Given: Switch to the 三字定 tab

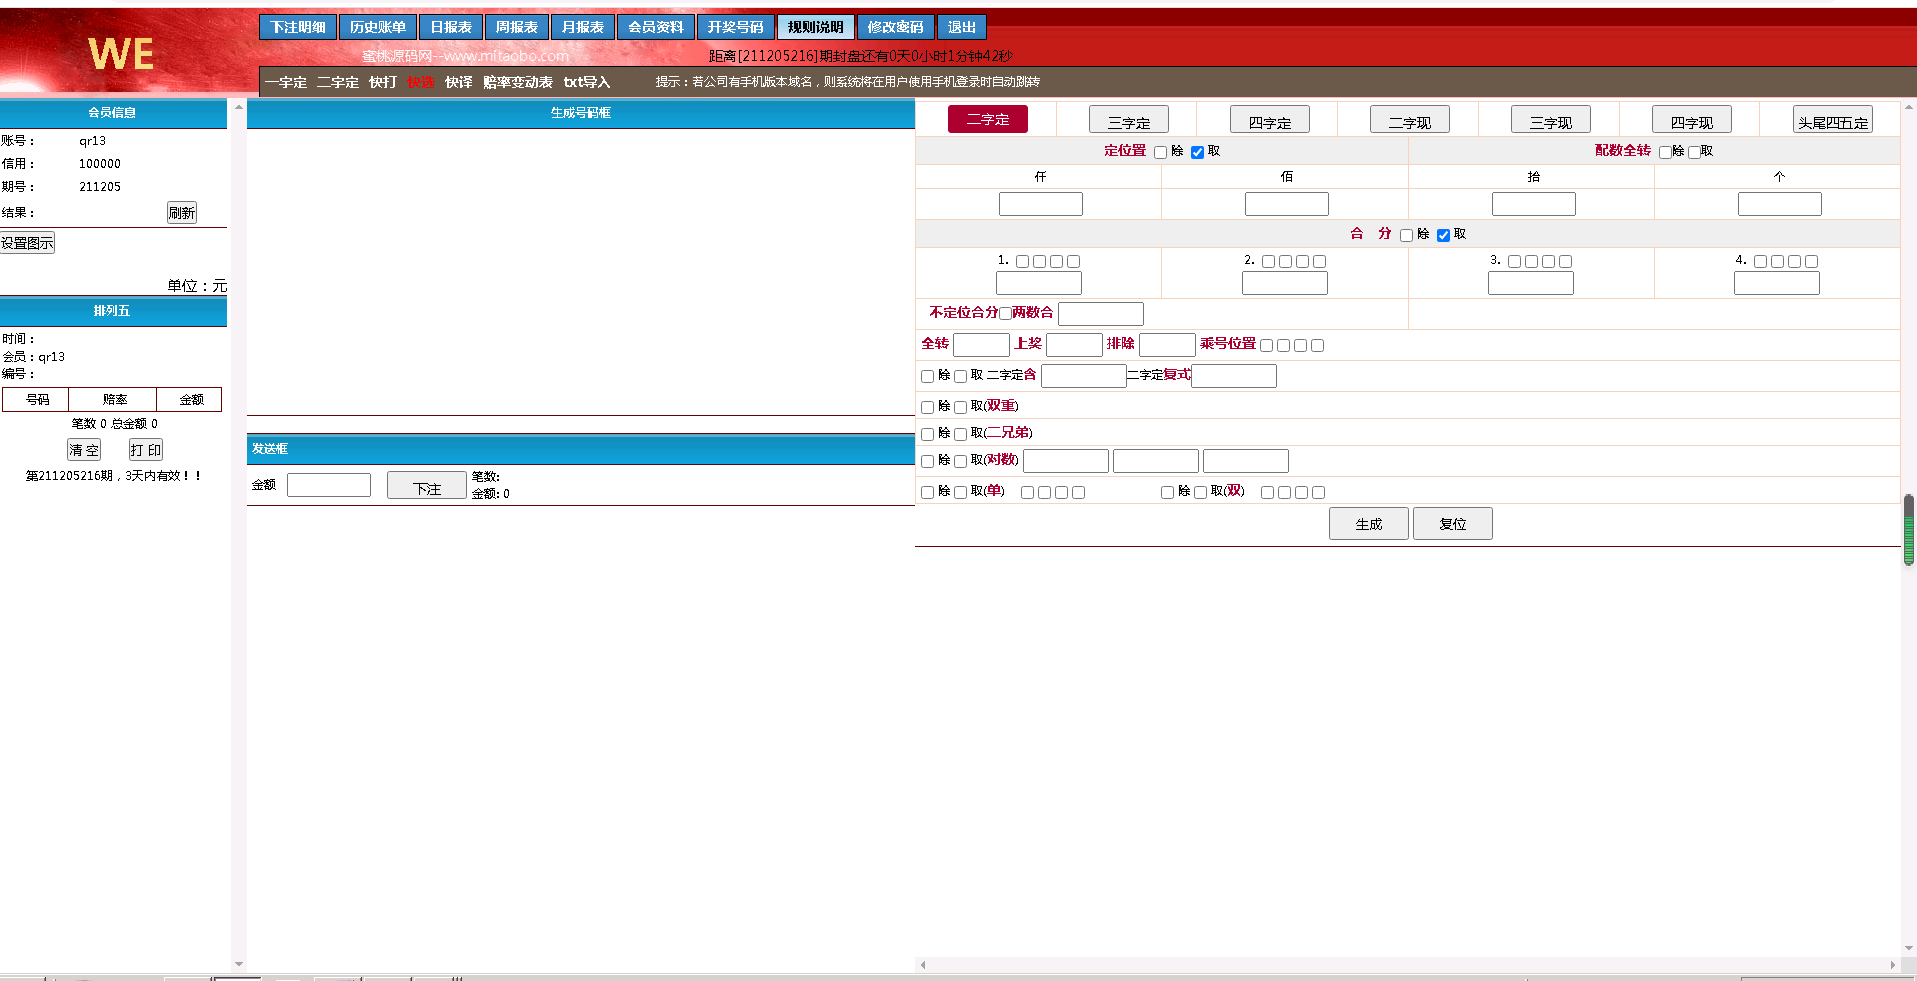Looking at the screenshot, I should (1128, 121).
